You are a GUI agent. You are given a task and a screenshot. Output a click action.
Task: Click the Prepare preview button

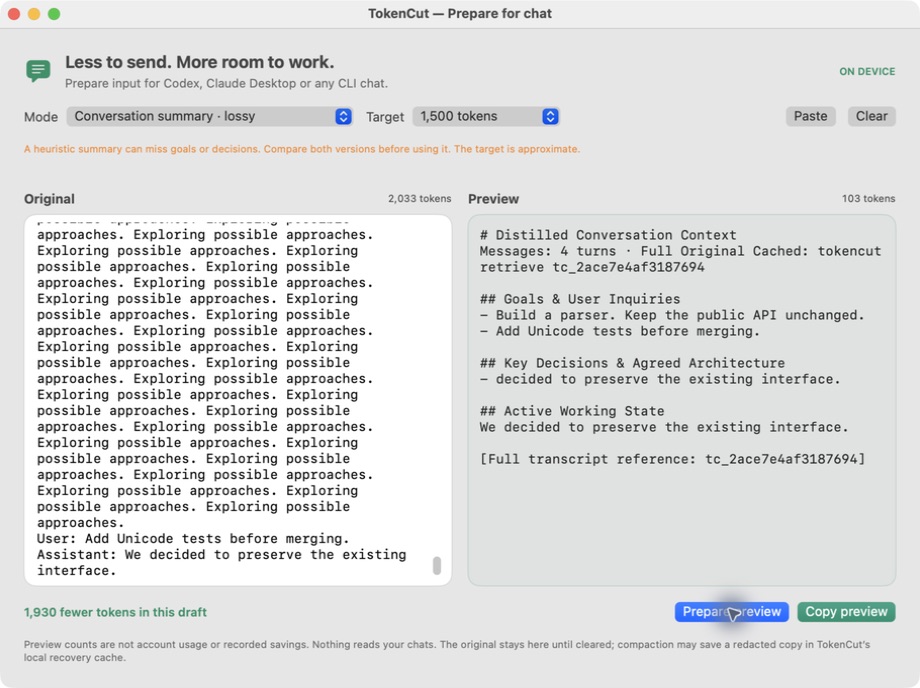click(732, 612)
